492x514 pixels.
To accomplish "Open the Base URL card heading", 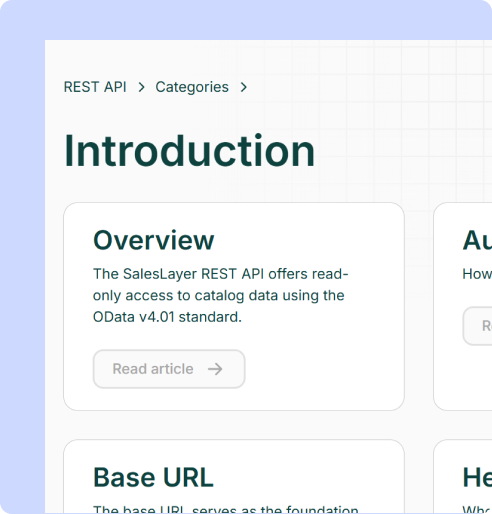I will click(153, 477).
